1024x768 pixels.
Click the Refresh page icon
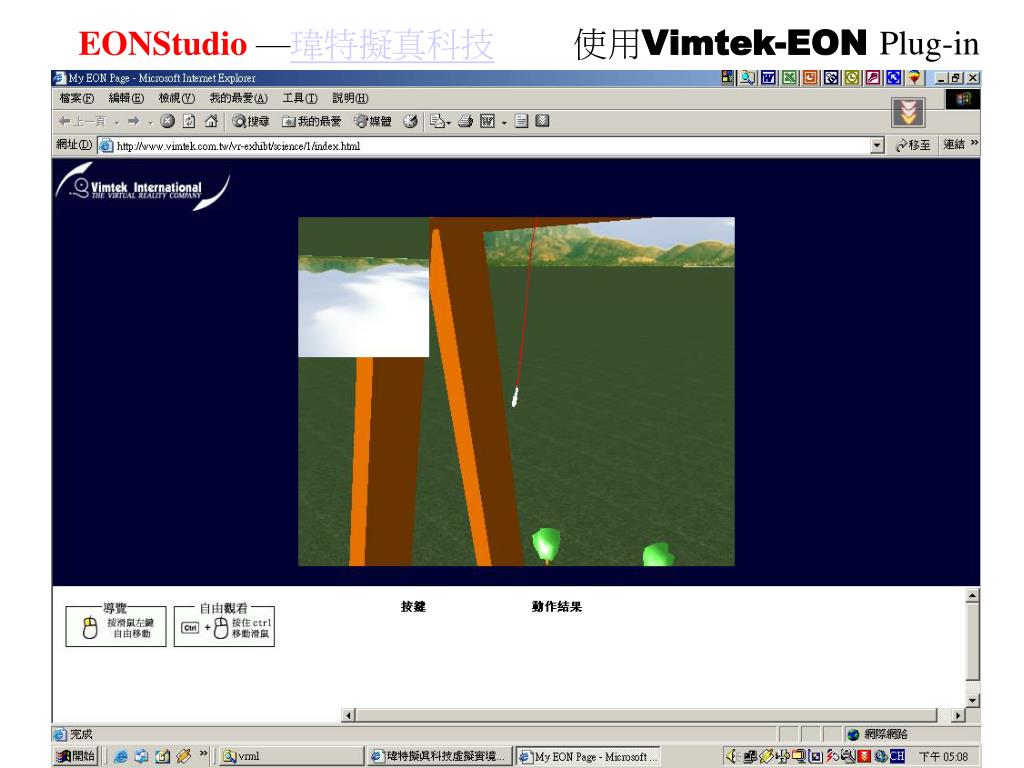click(x=189, y=121)
